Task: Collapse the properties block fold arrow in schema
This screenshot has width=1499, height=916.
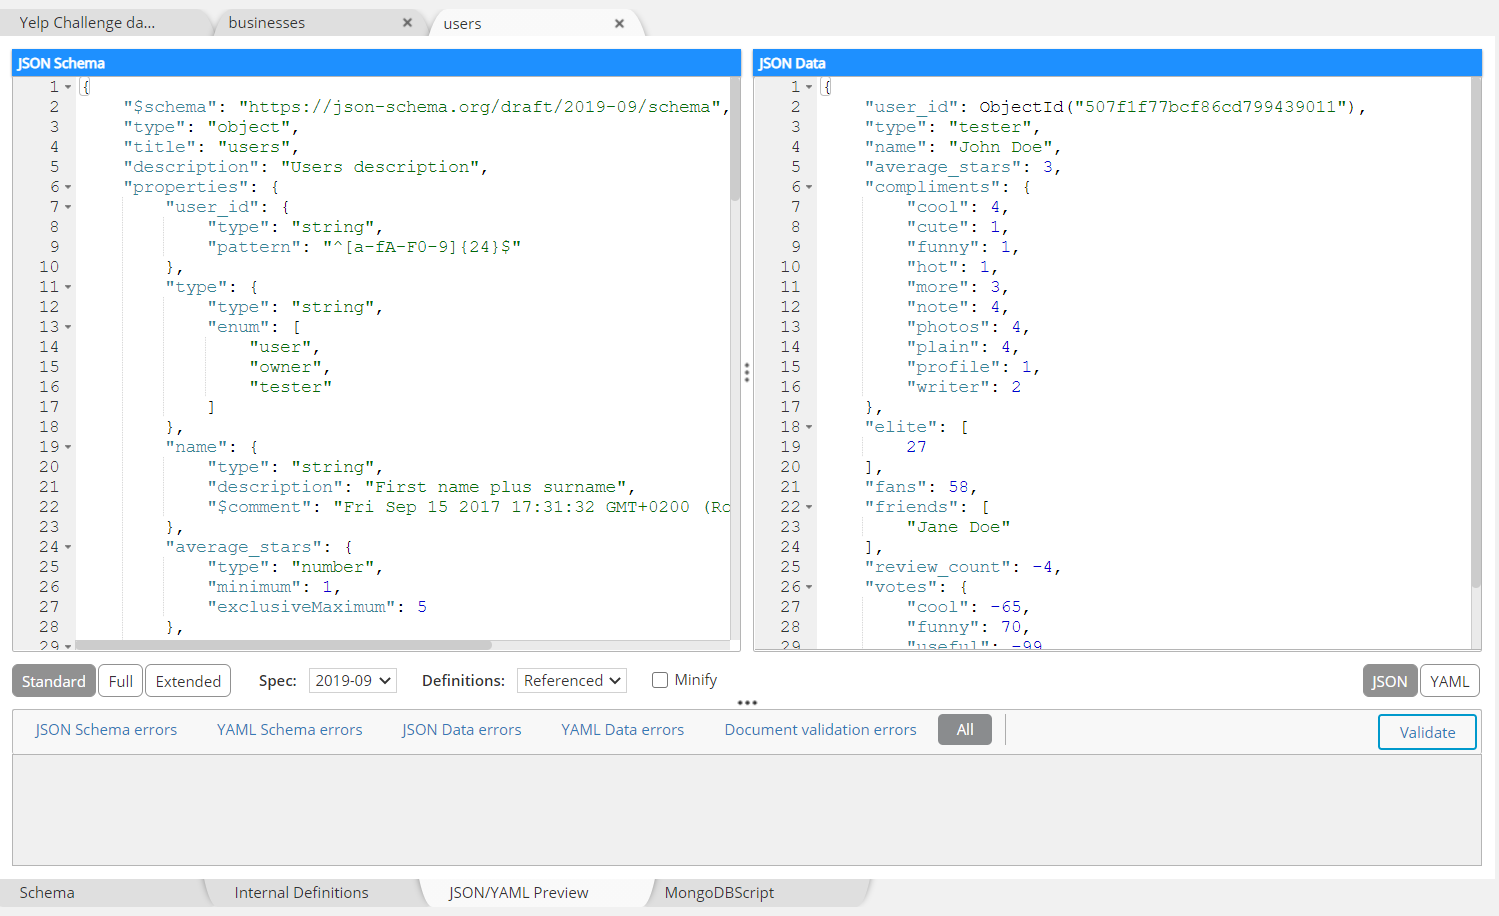Action: pyautogui.click(x=68, y=187)
